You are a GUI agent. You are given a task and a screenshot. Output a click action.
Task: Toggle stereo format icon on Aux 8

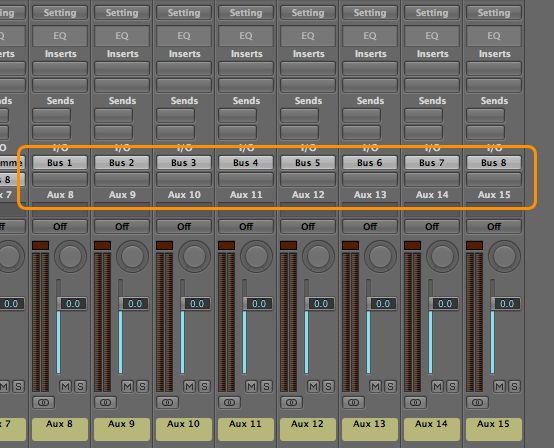pyautogui.click(x=43, y=402)
